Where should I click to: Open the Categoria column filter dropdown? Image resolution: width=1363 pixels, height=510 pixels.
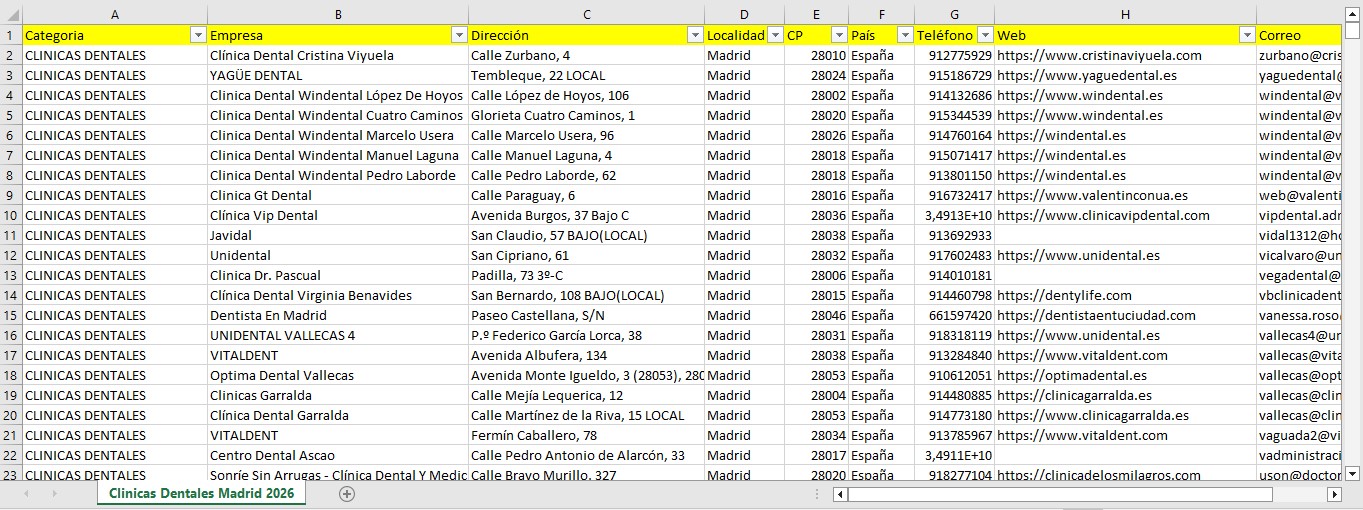pyautogui.click(x=197, y=35)
